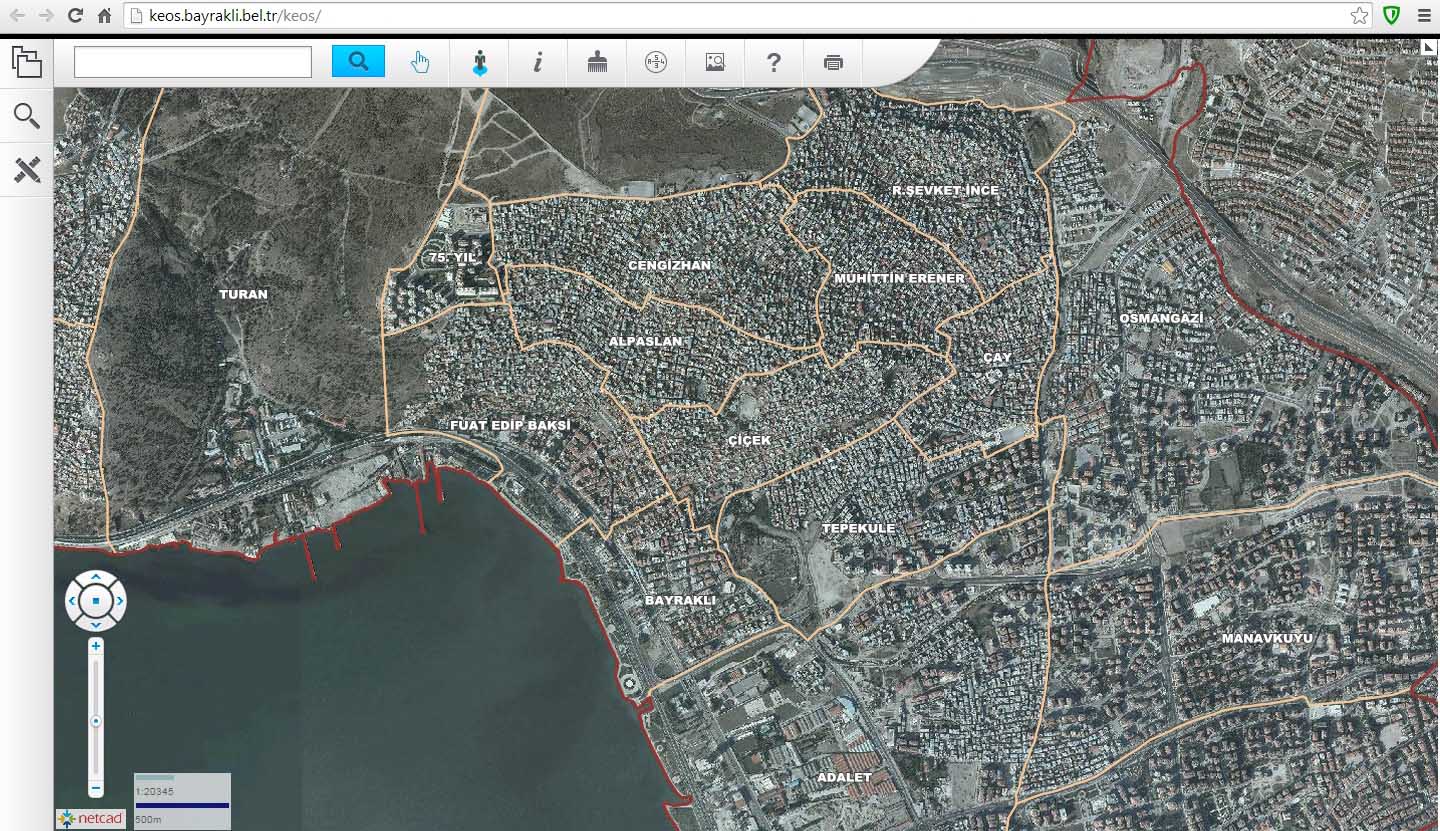This screenshot has width=1440, height=831.
Task: Pan the map up with arrow
Action: [96, 578]
